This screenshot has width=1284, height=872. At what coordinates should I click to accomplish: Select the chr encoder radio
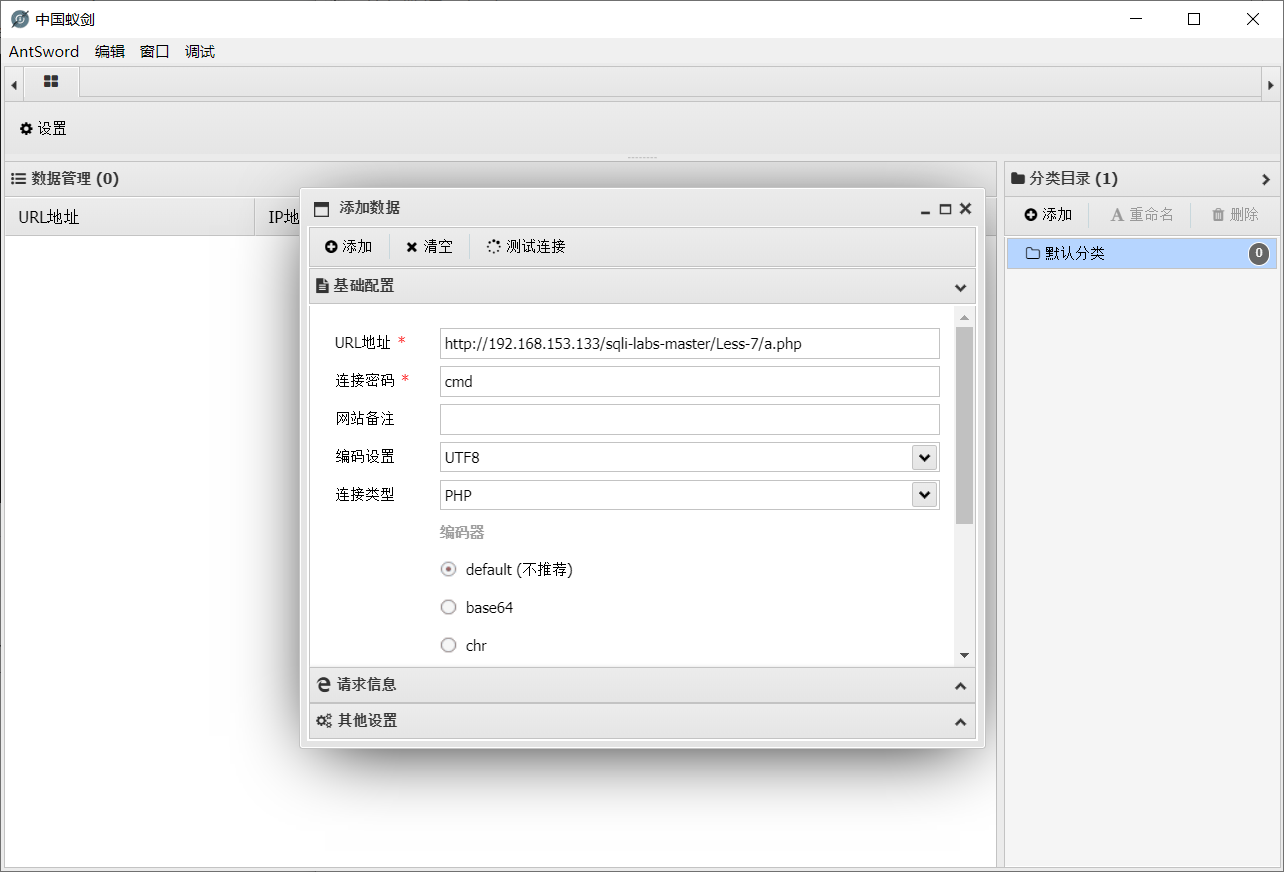coord(449,645)
